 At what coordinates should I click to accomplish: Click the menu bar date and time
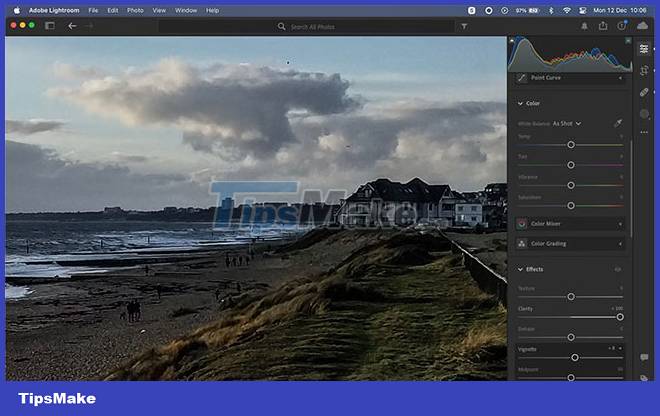click(x=620, y=11)
